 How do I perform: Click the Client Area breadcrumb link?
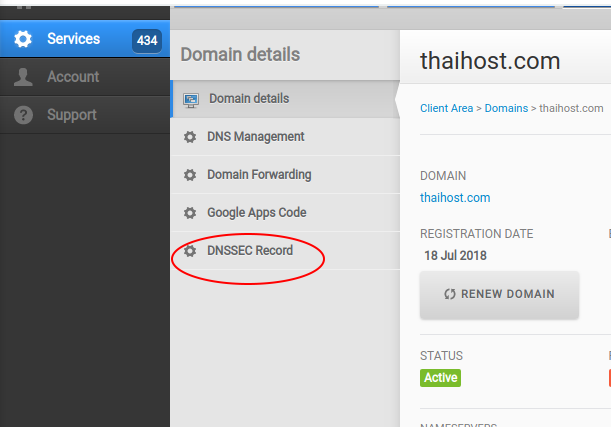[447, 108]
